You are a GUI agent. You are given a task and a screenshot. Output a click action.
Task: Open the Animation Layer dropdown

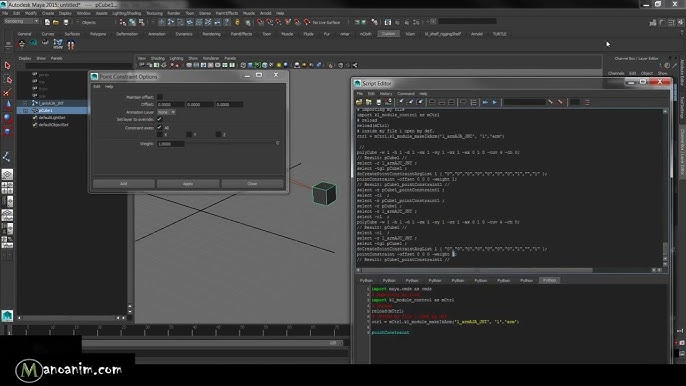click(166, 112)
